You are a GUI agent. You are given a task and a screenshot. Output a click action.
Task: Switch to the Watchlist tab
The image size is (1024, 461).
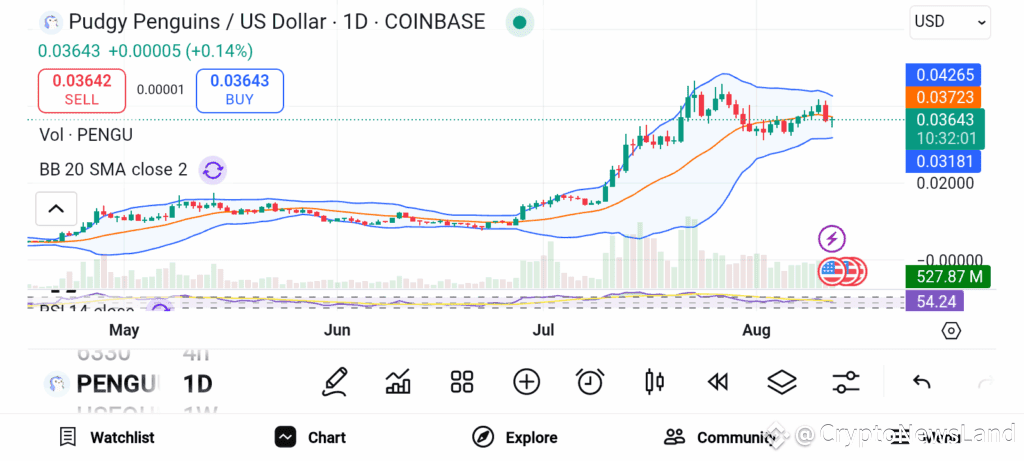(106, 437)
